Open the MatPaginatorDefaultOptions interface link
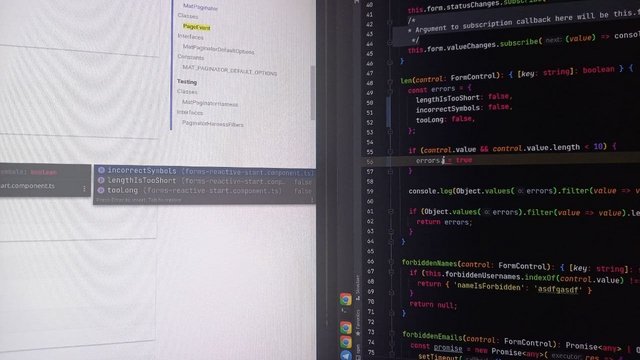Viewport: 640px width, 360px height. point(218,49)
